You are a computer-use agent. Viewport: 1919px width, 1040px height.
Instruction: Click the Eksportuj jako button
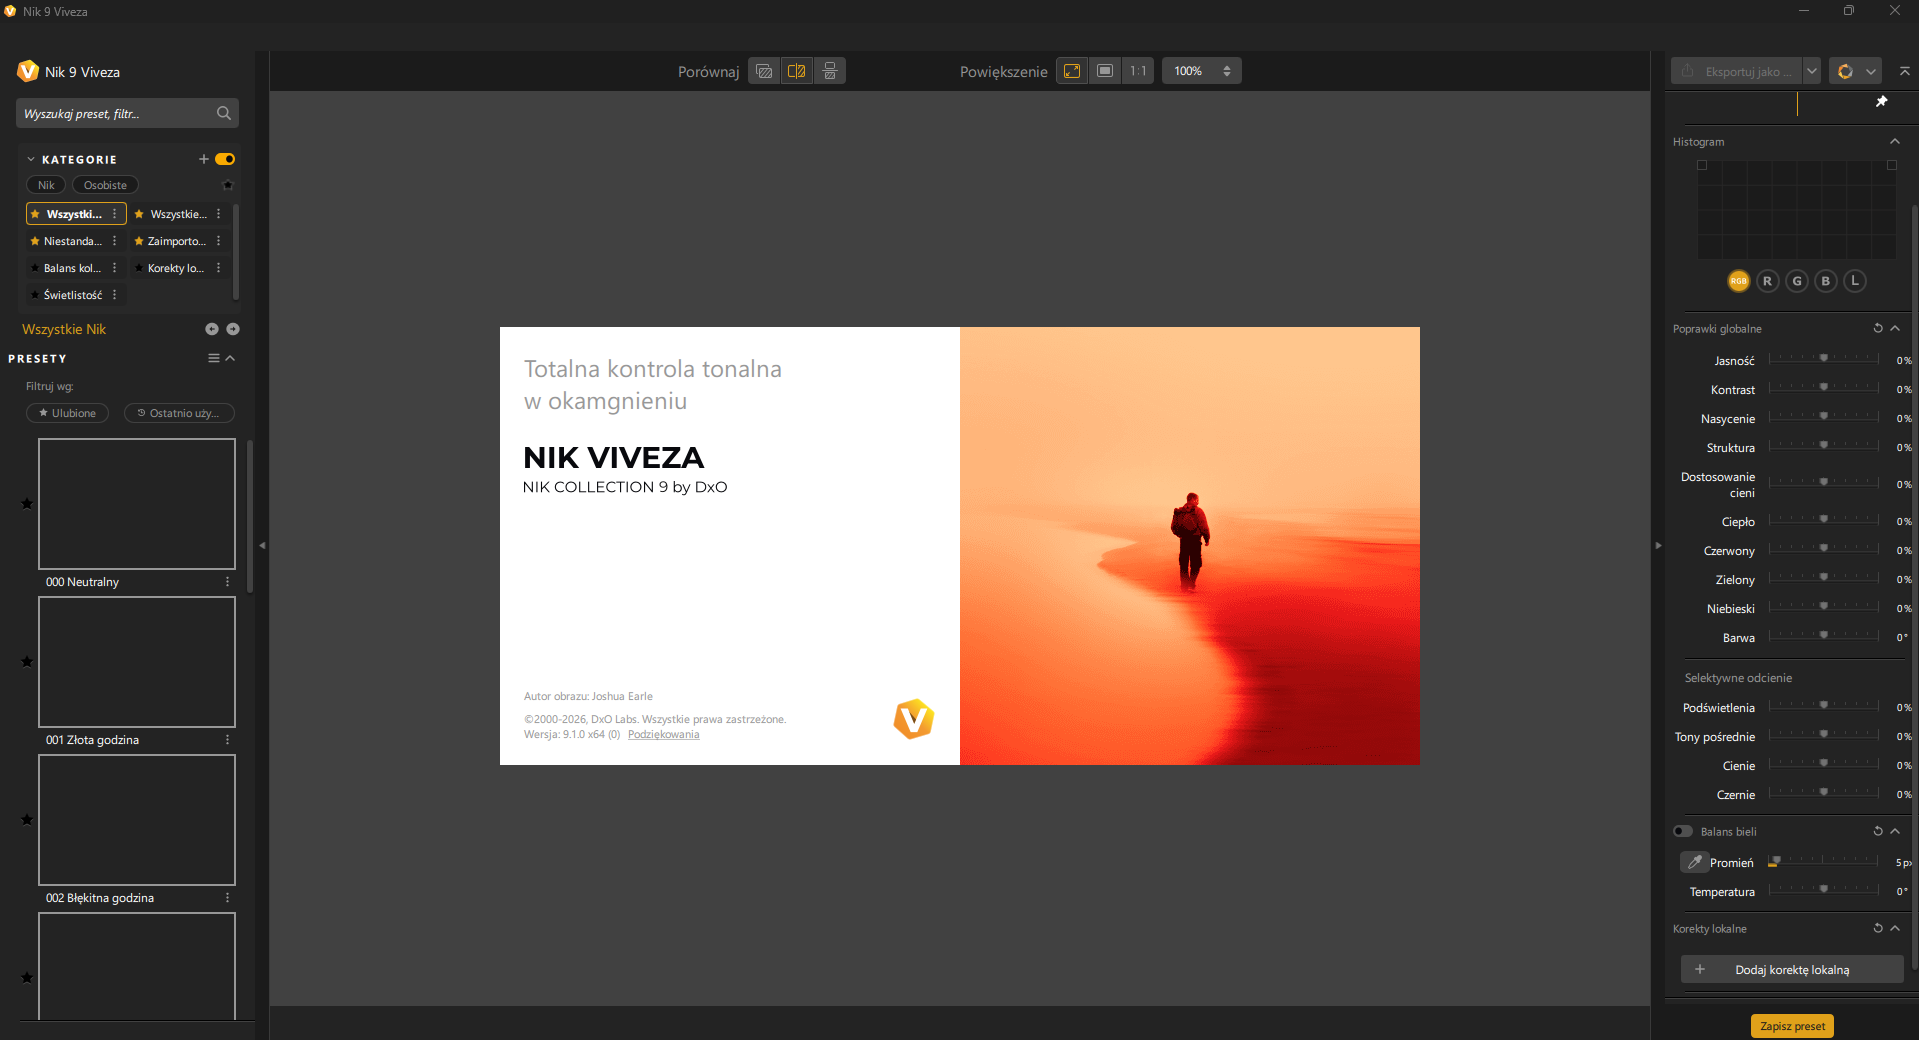coord(1737,71)
